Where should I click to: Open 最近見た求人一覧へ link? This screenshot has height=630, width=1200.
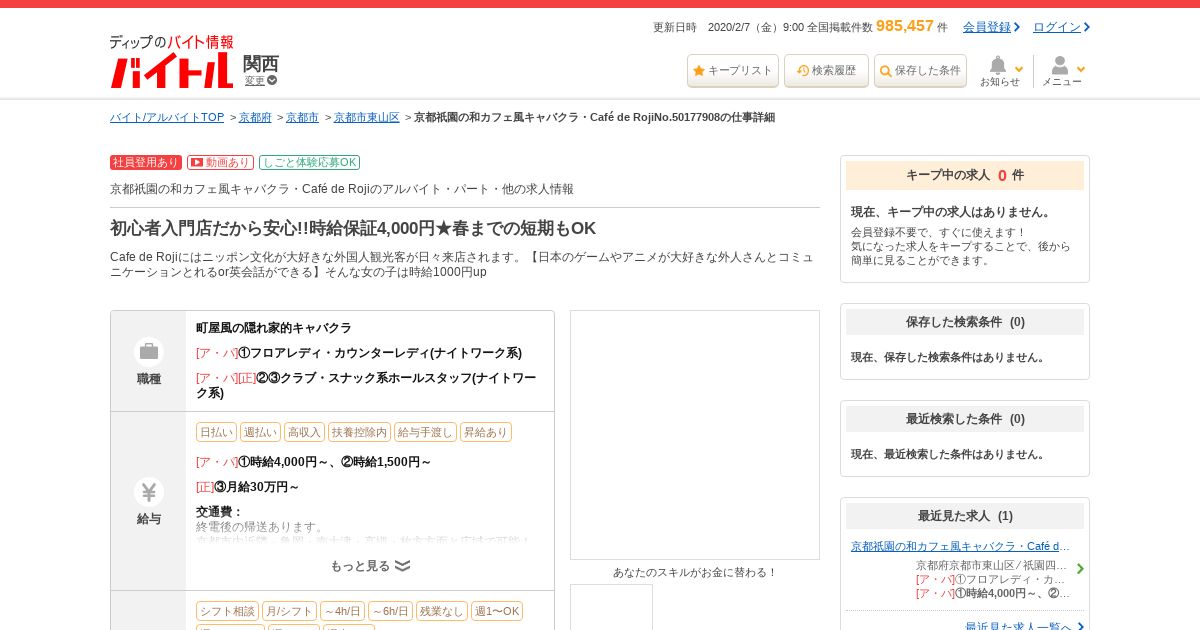pos(1018,627)
